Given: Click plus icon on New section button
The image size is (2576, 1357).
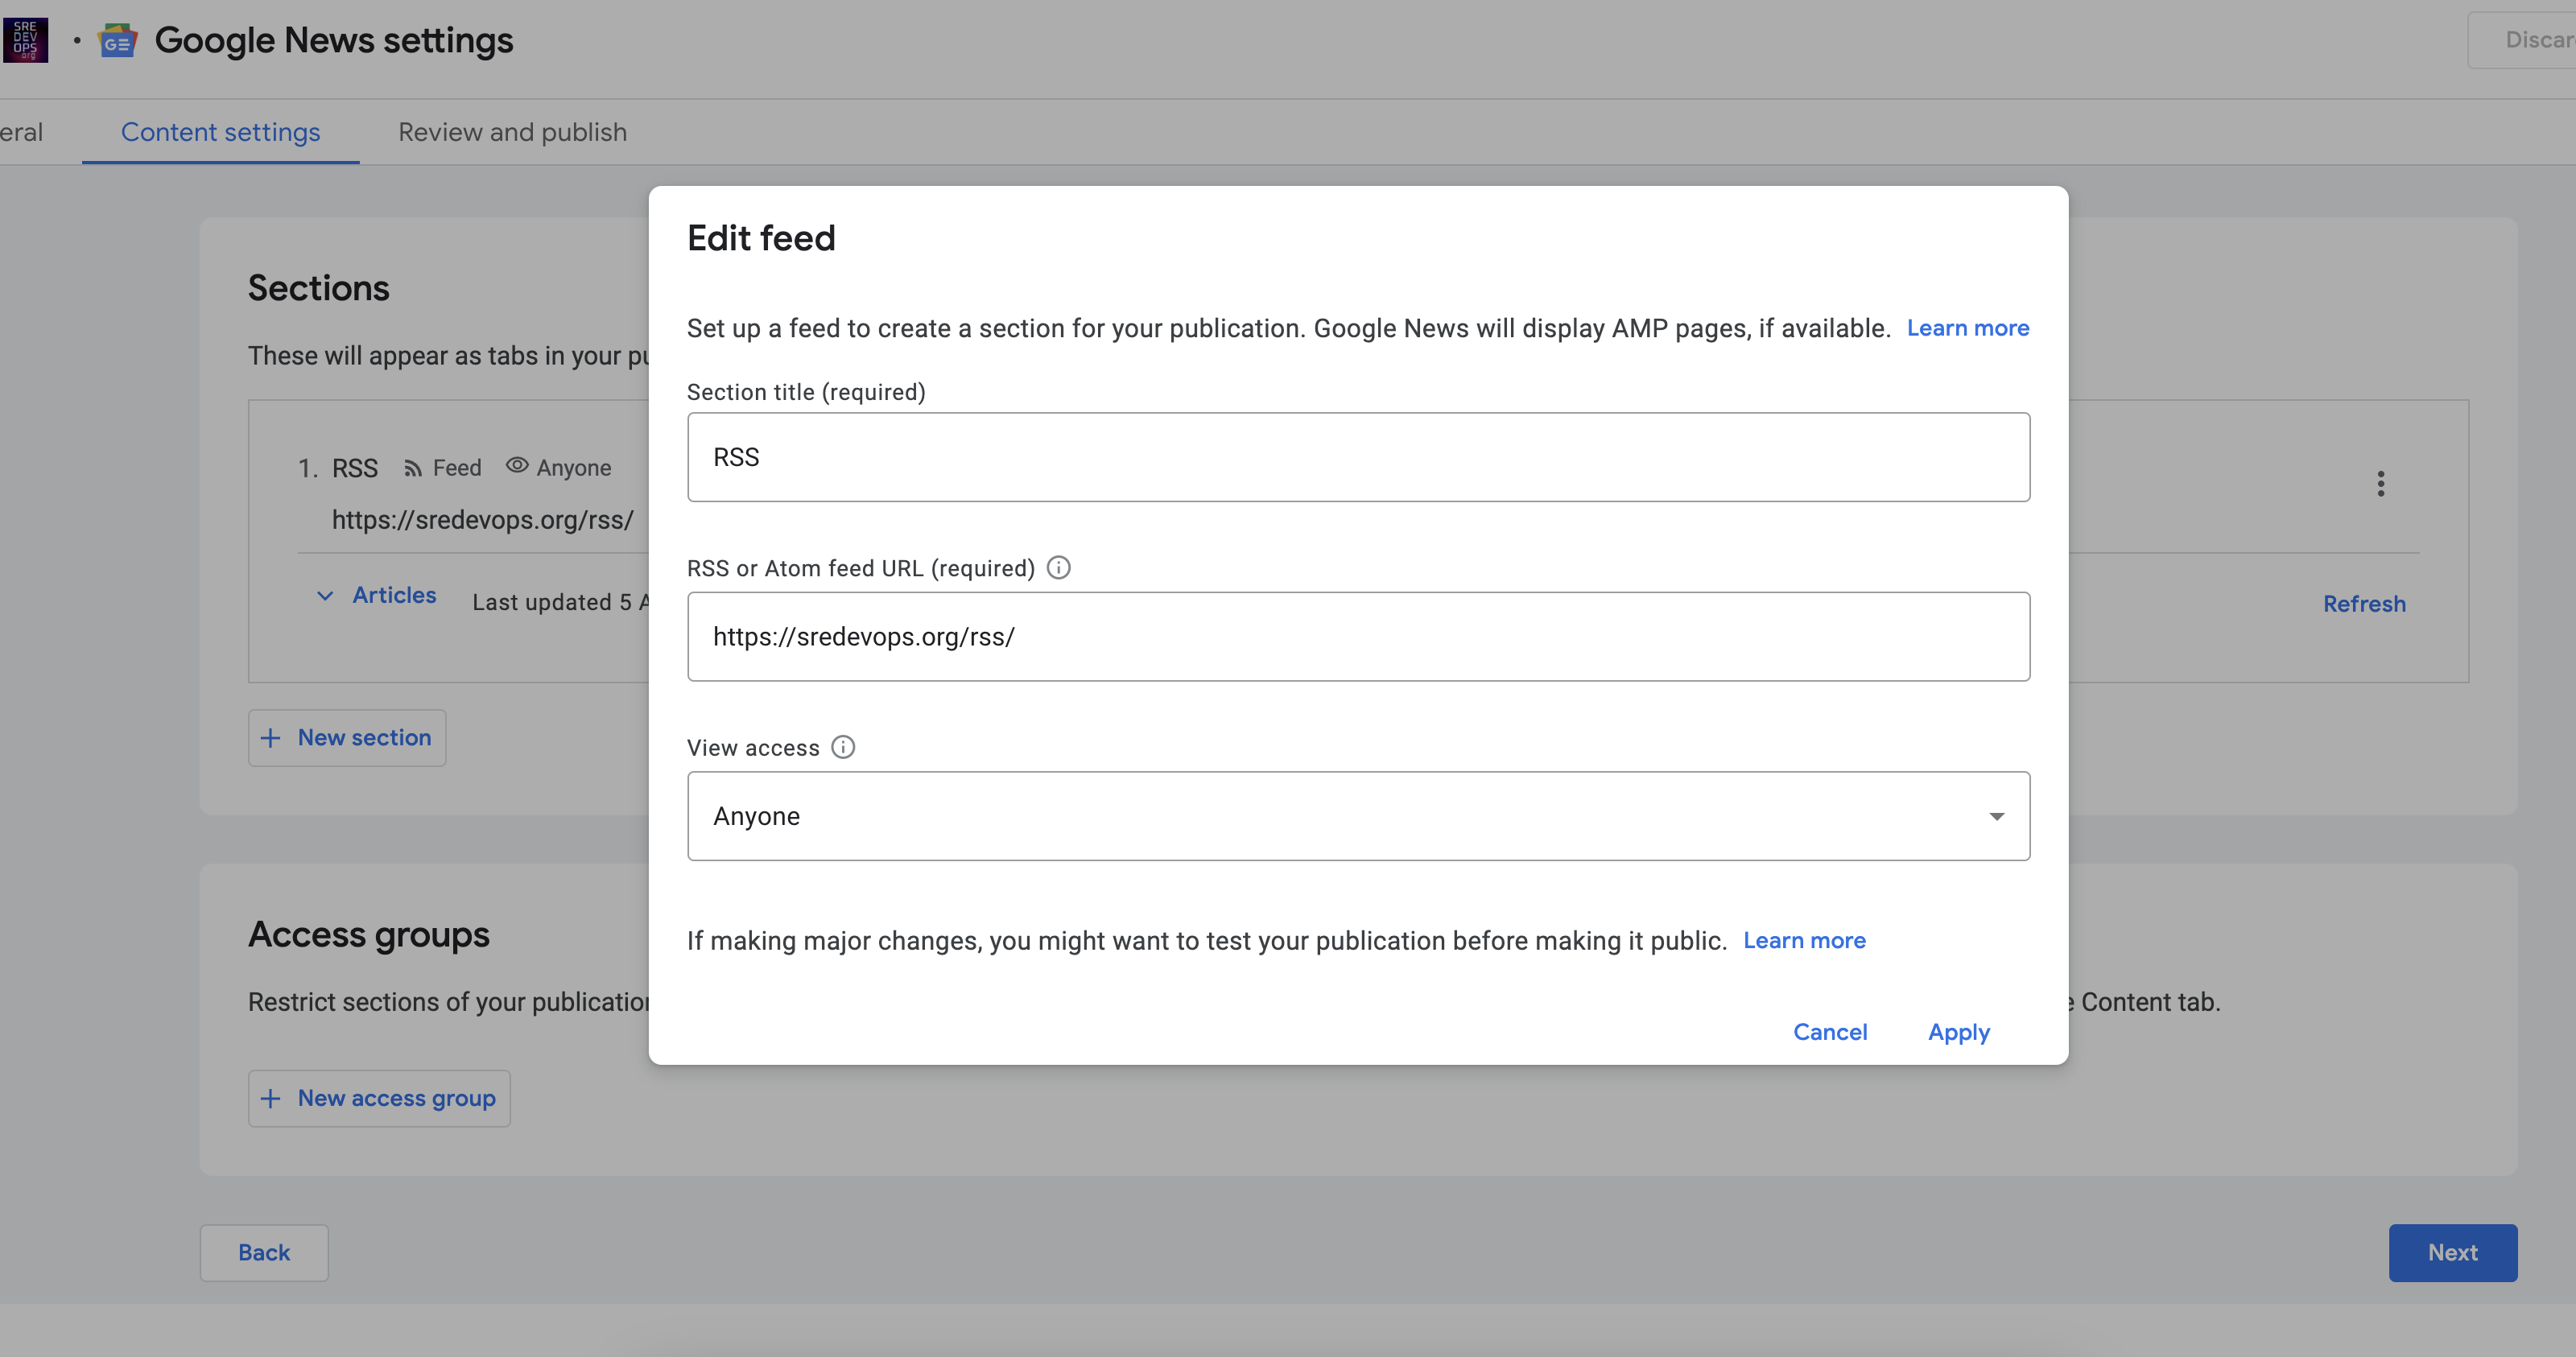Looking at the screenshot, I should 270,738.
